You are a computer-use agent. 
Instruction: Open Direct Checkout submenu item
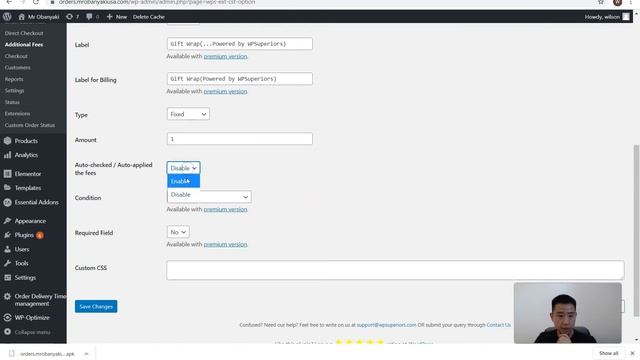click(x=24, y=33)
